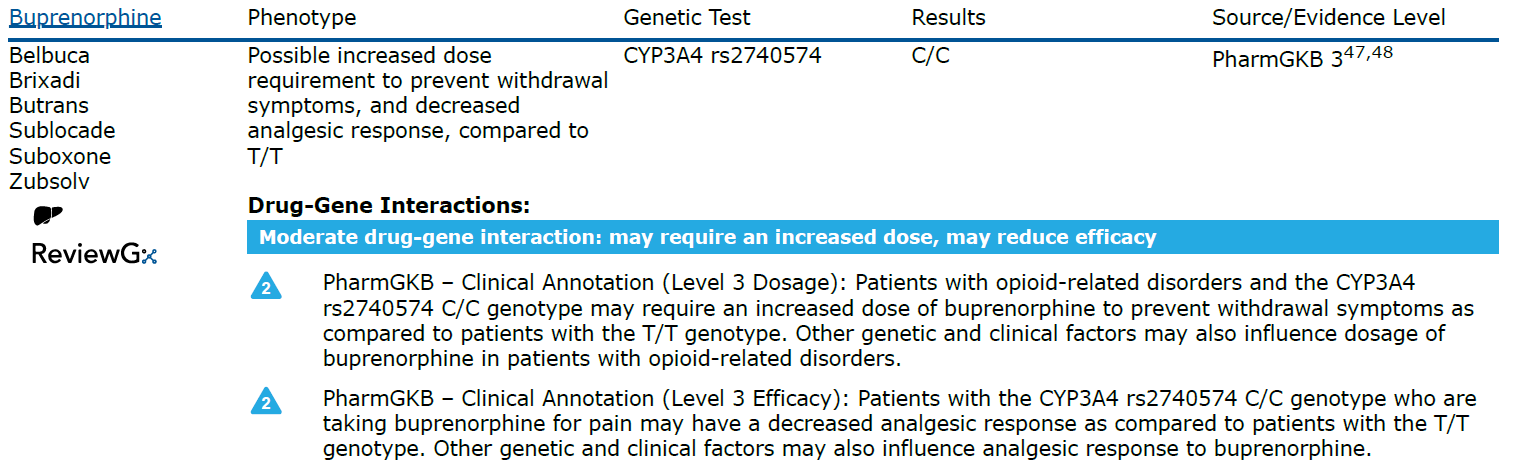
Task: Select the Zubsolv brand name
Action: click(49, 182)
